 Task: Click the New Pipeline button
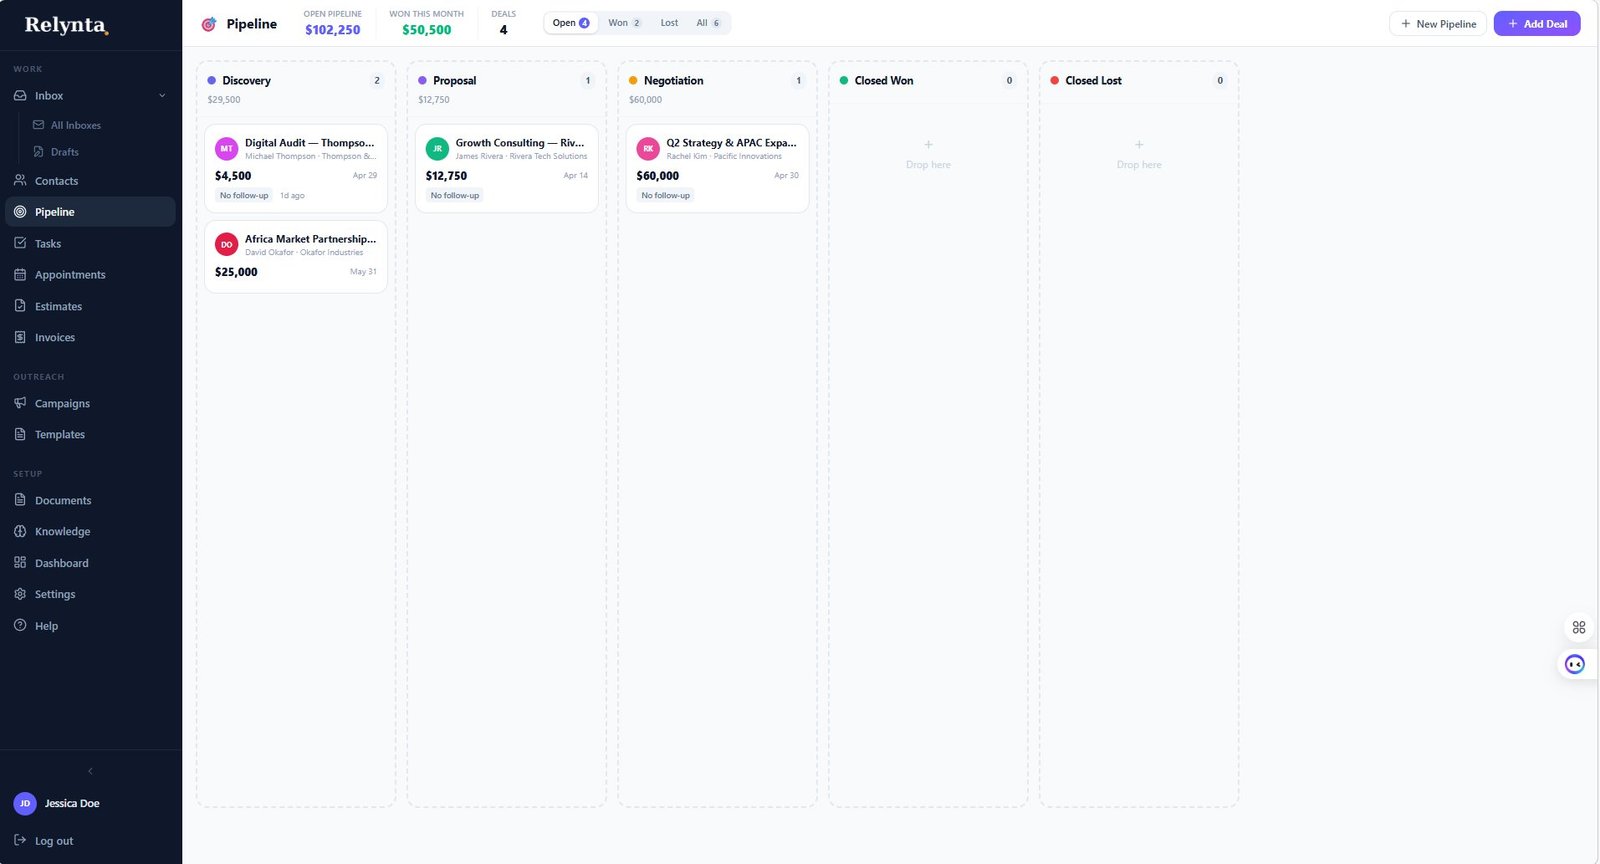pos(1437,24)
